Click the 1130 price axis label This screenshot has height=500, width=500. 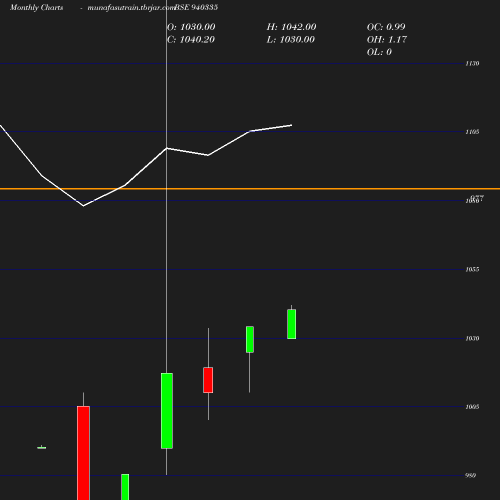click(x=472, y=63)
